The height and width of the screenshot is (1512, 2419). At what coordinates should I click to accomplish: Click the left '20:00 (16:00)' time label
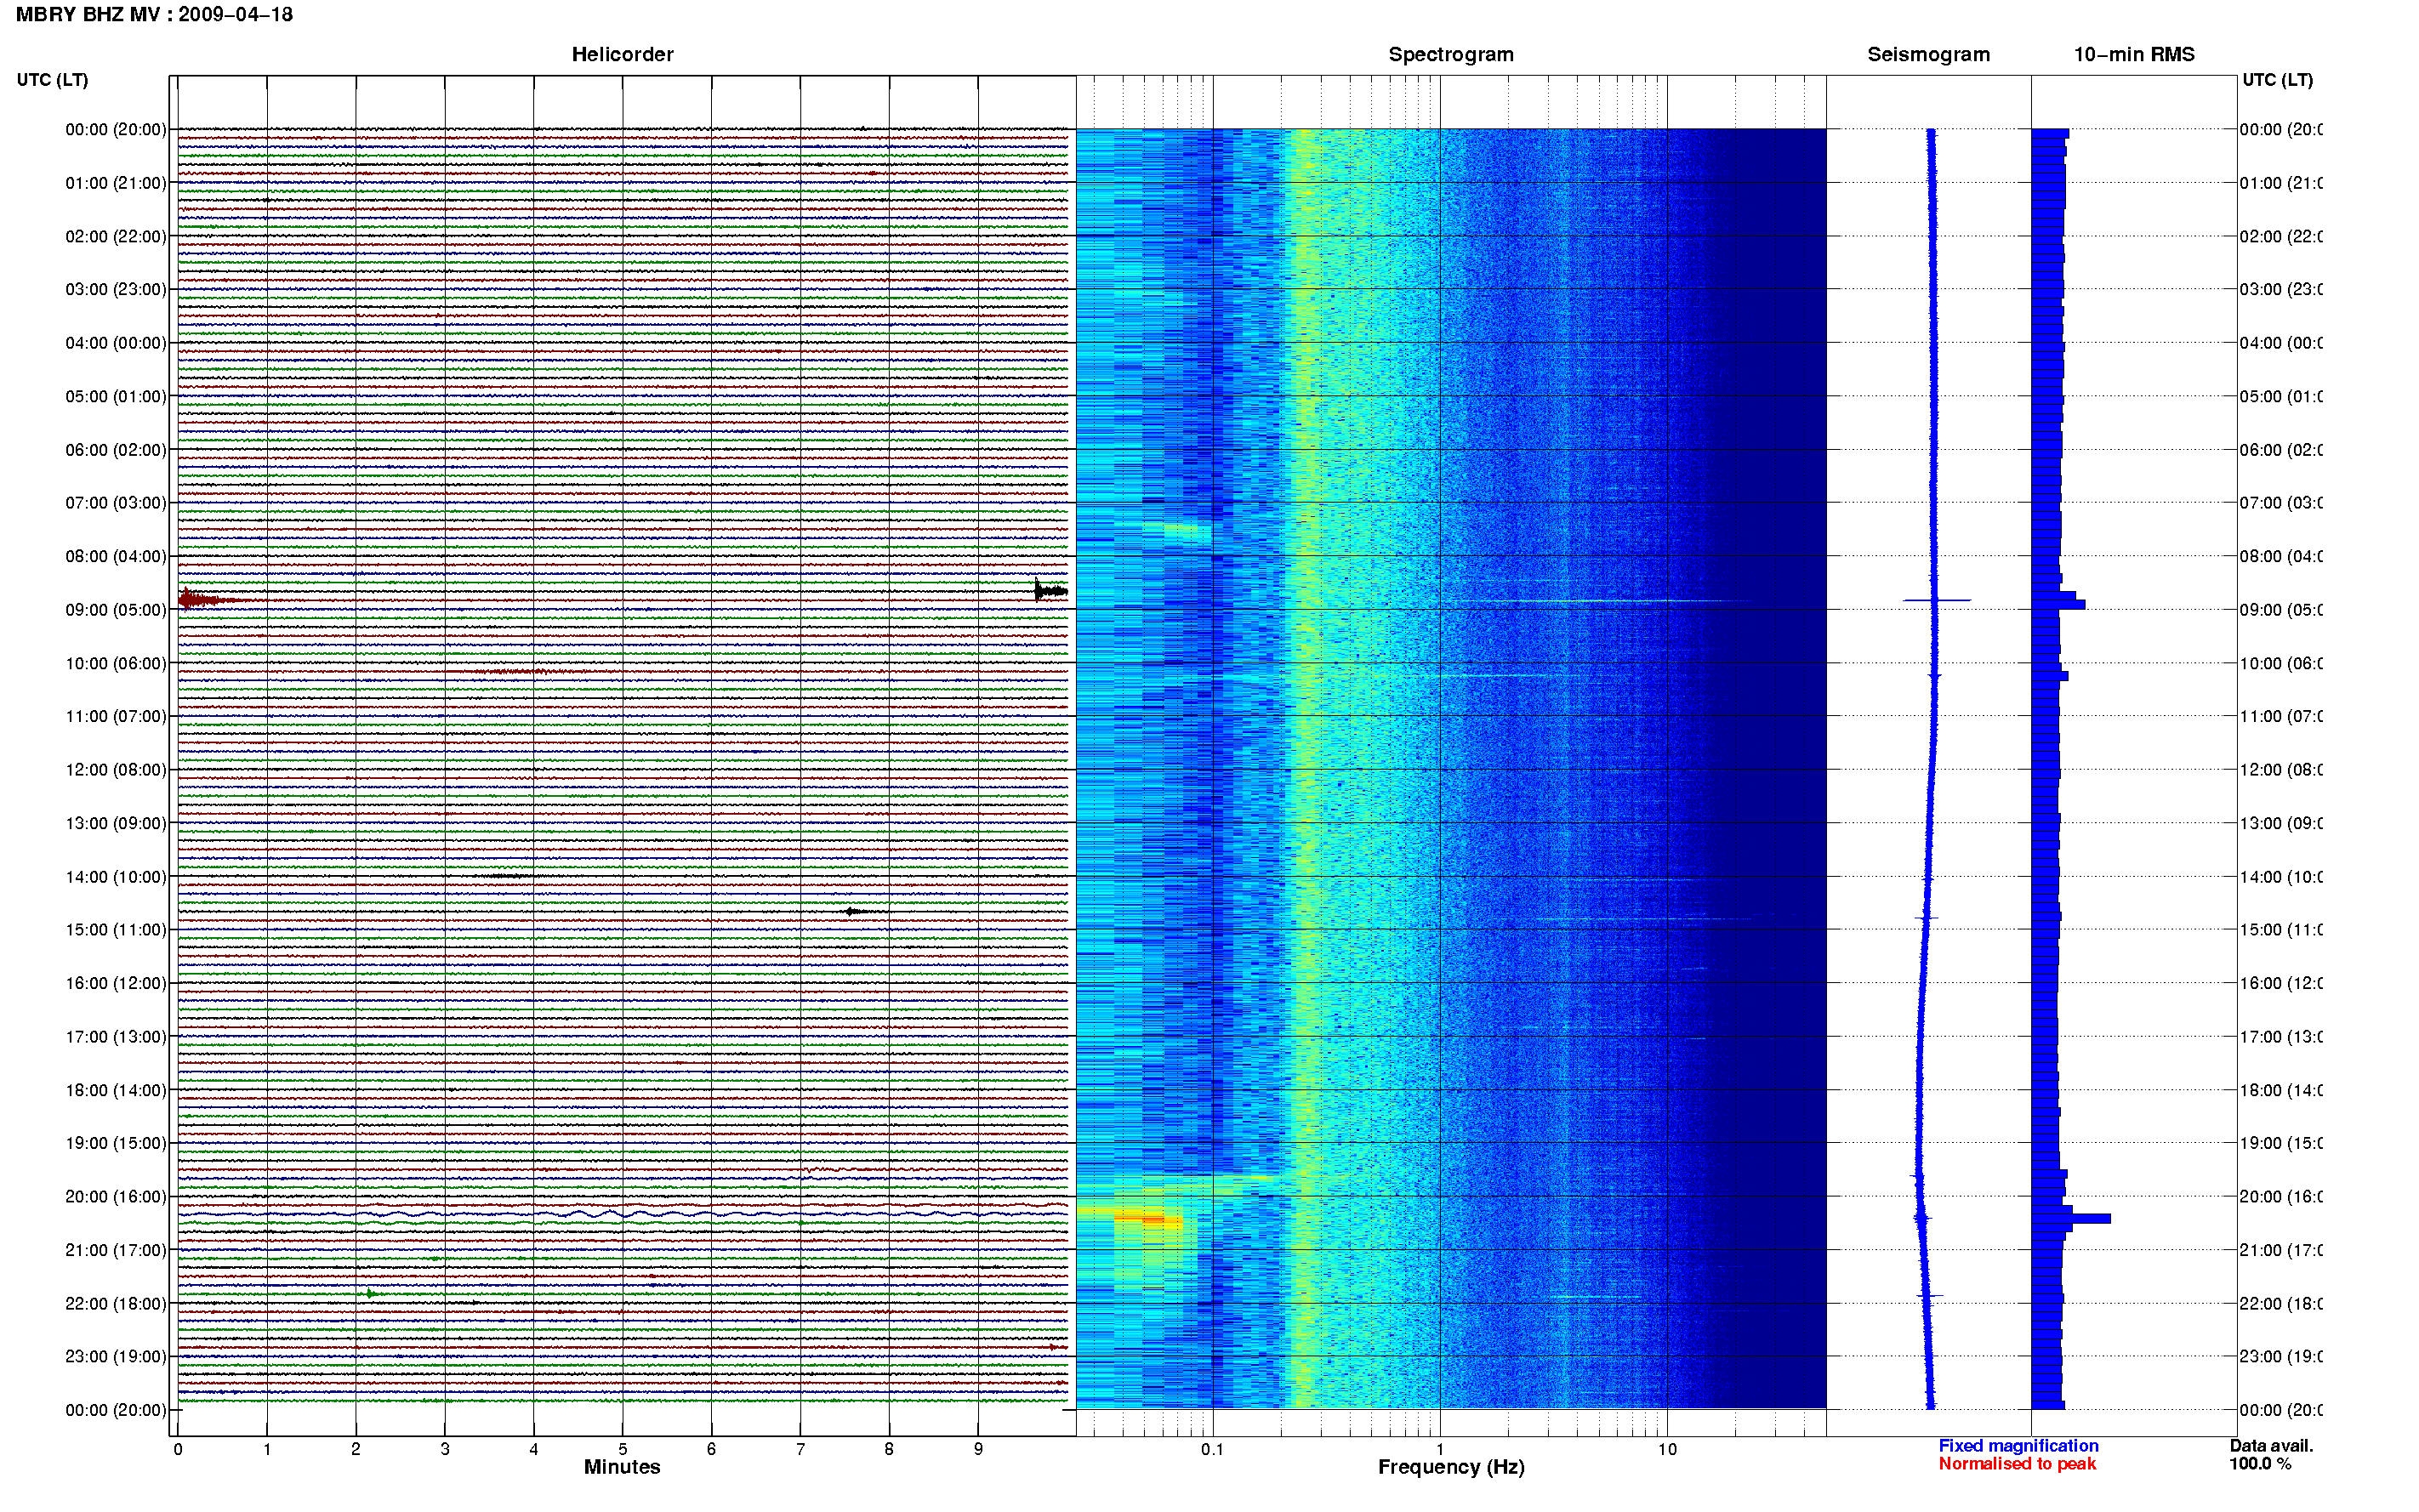coord(116,1196)
